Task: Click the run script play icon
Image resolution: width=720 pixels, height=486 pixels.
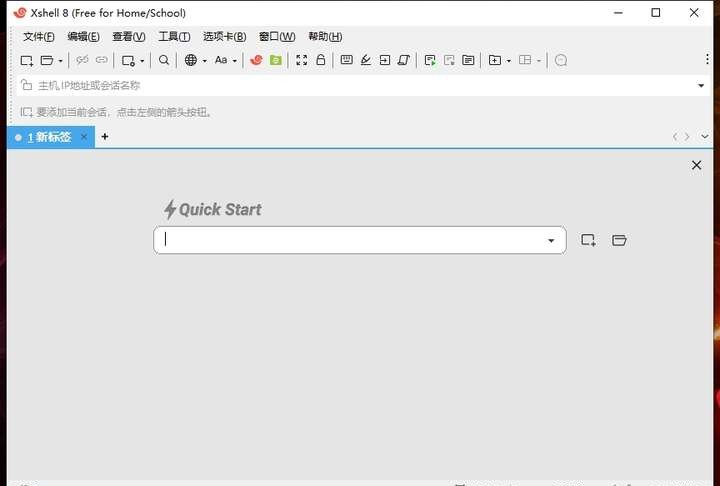Action: (430, 60)
